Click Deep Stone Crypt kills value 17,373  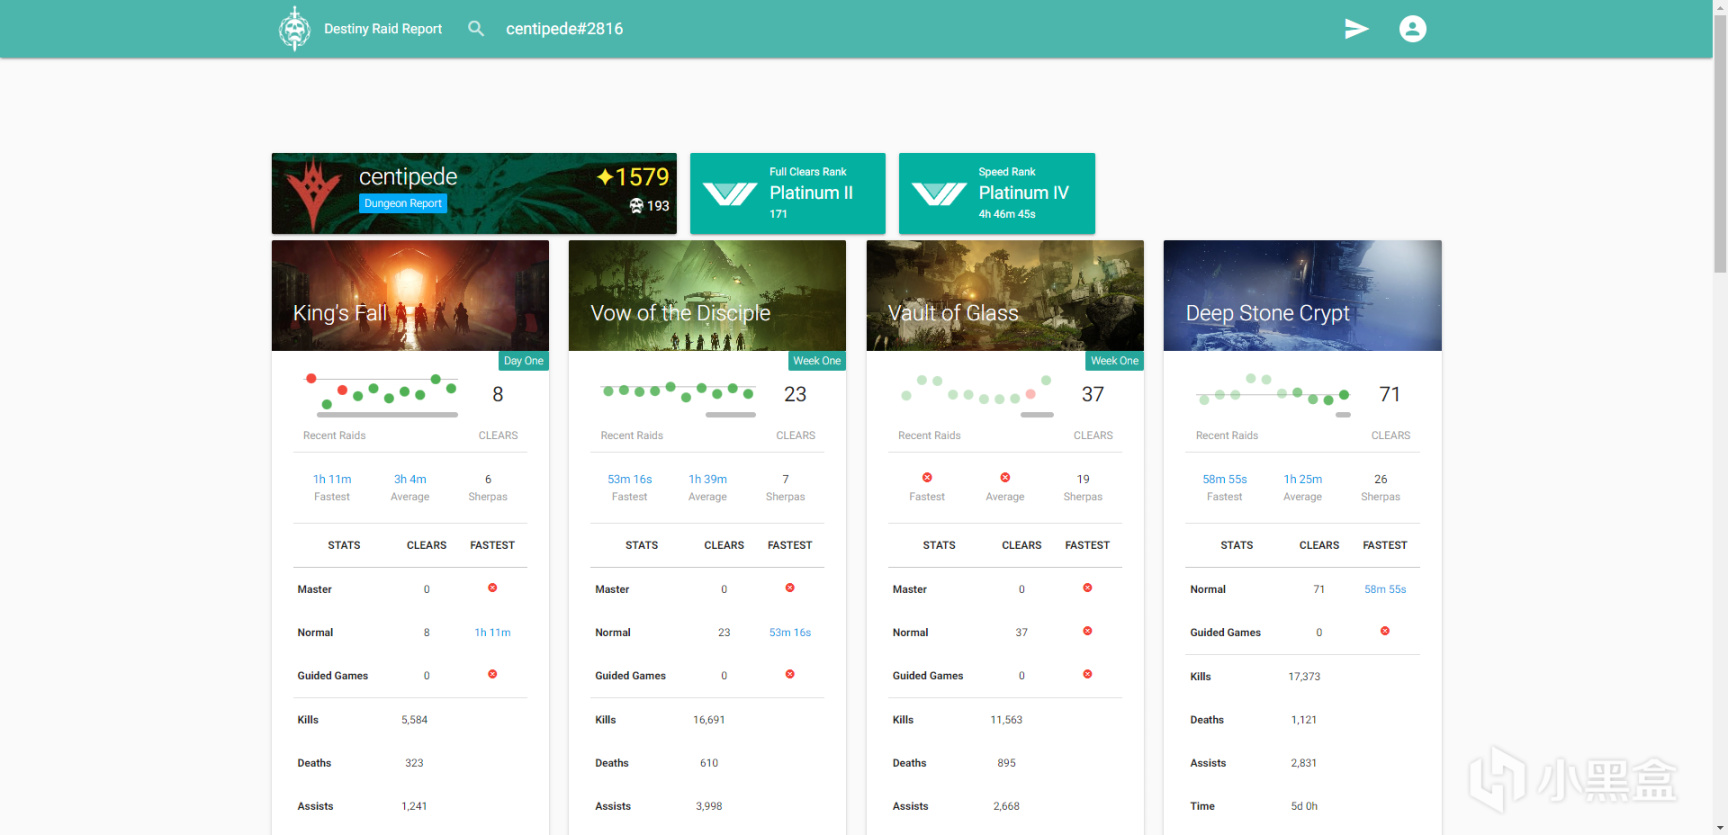(x=1304, y=677)
